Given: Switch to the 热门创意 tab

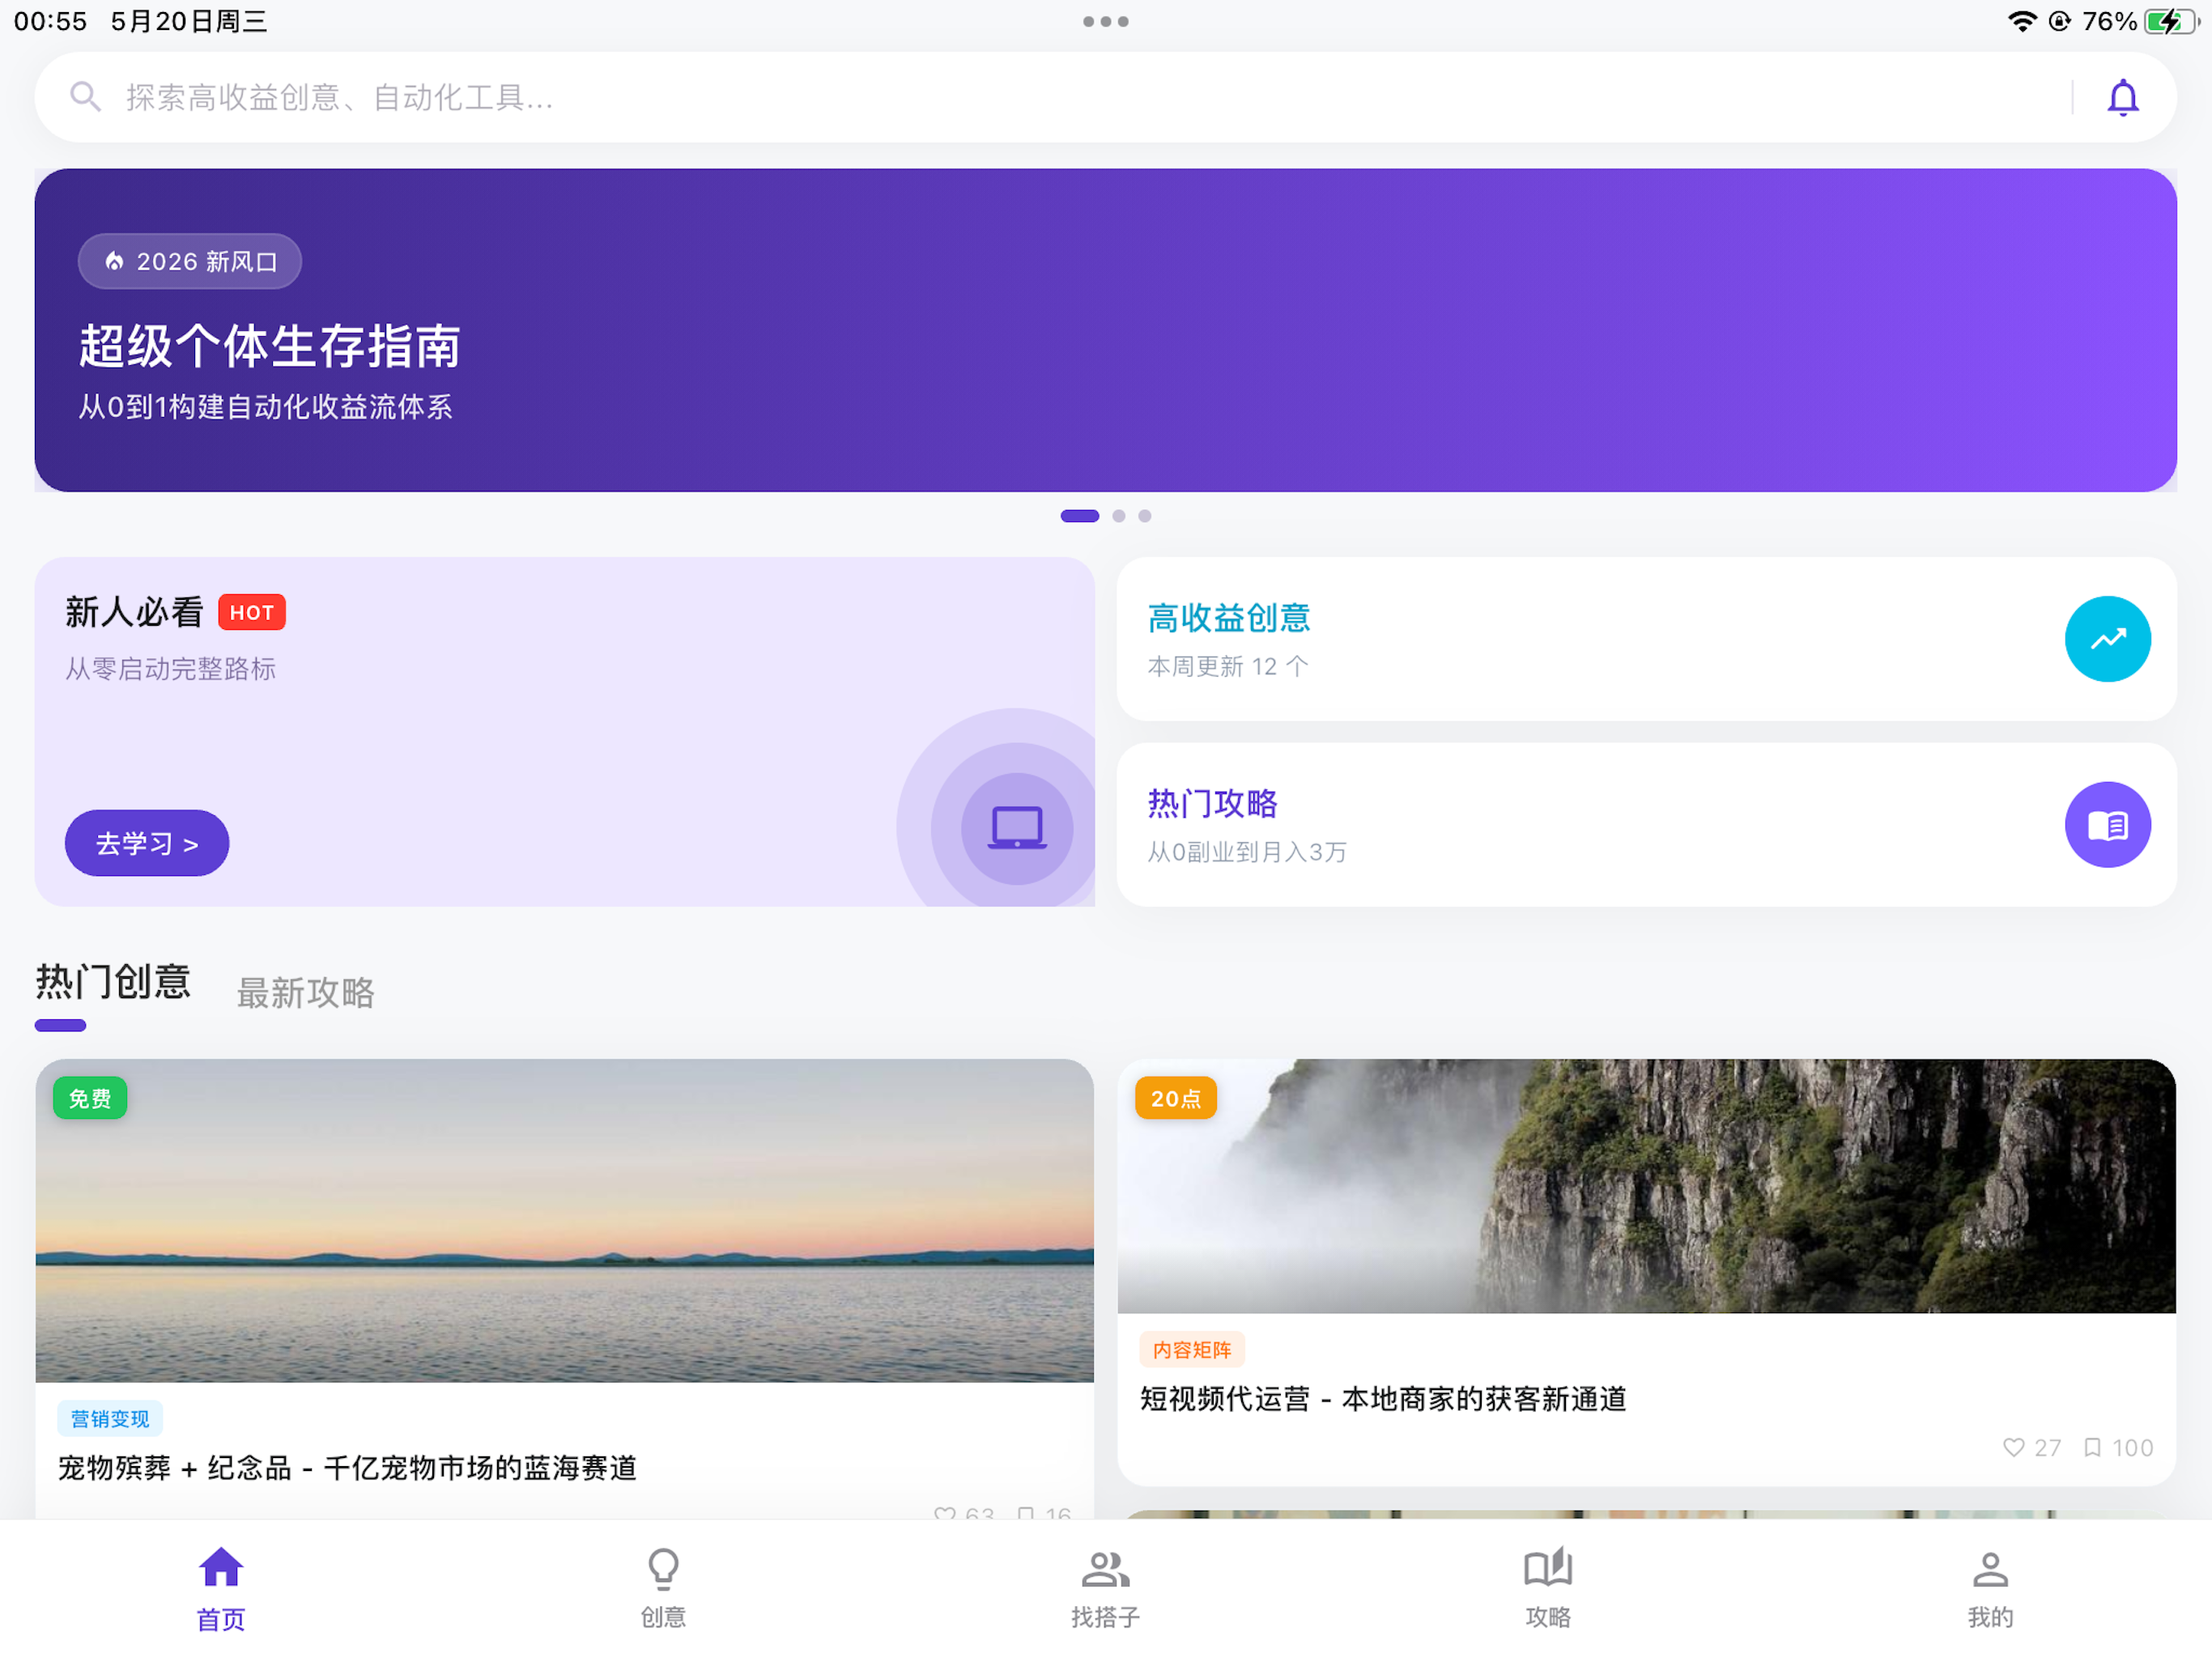Looking at the screenshot, I should pyautogui.click(x=113, y=982).
